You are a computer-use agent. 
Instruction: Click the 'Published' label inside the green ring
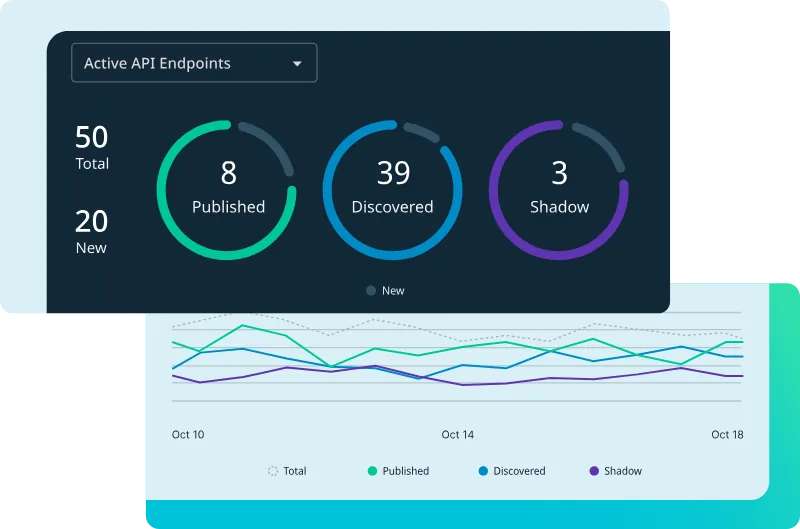(x=229, y=207)
